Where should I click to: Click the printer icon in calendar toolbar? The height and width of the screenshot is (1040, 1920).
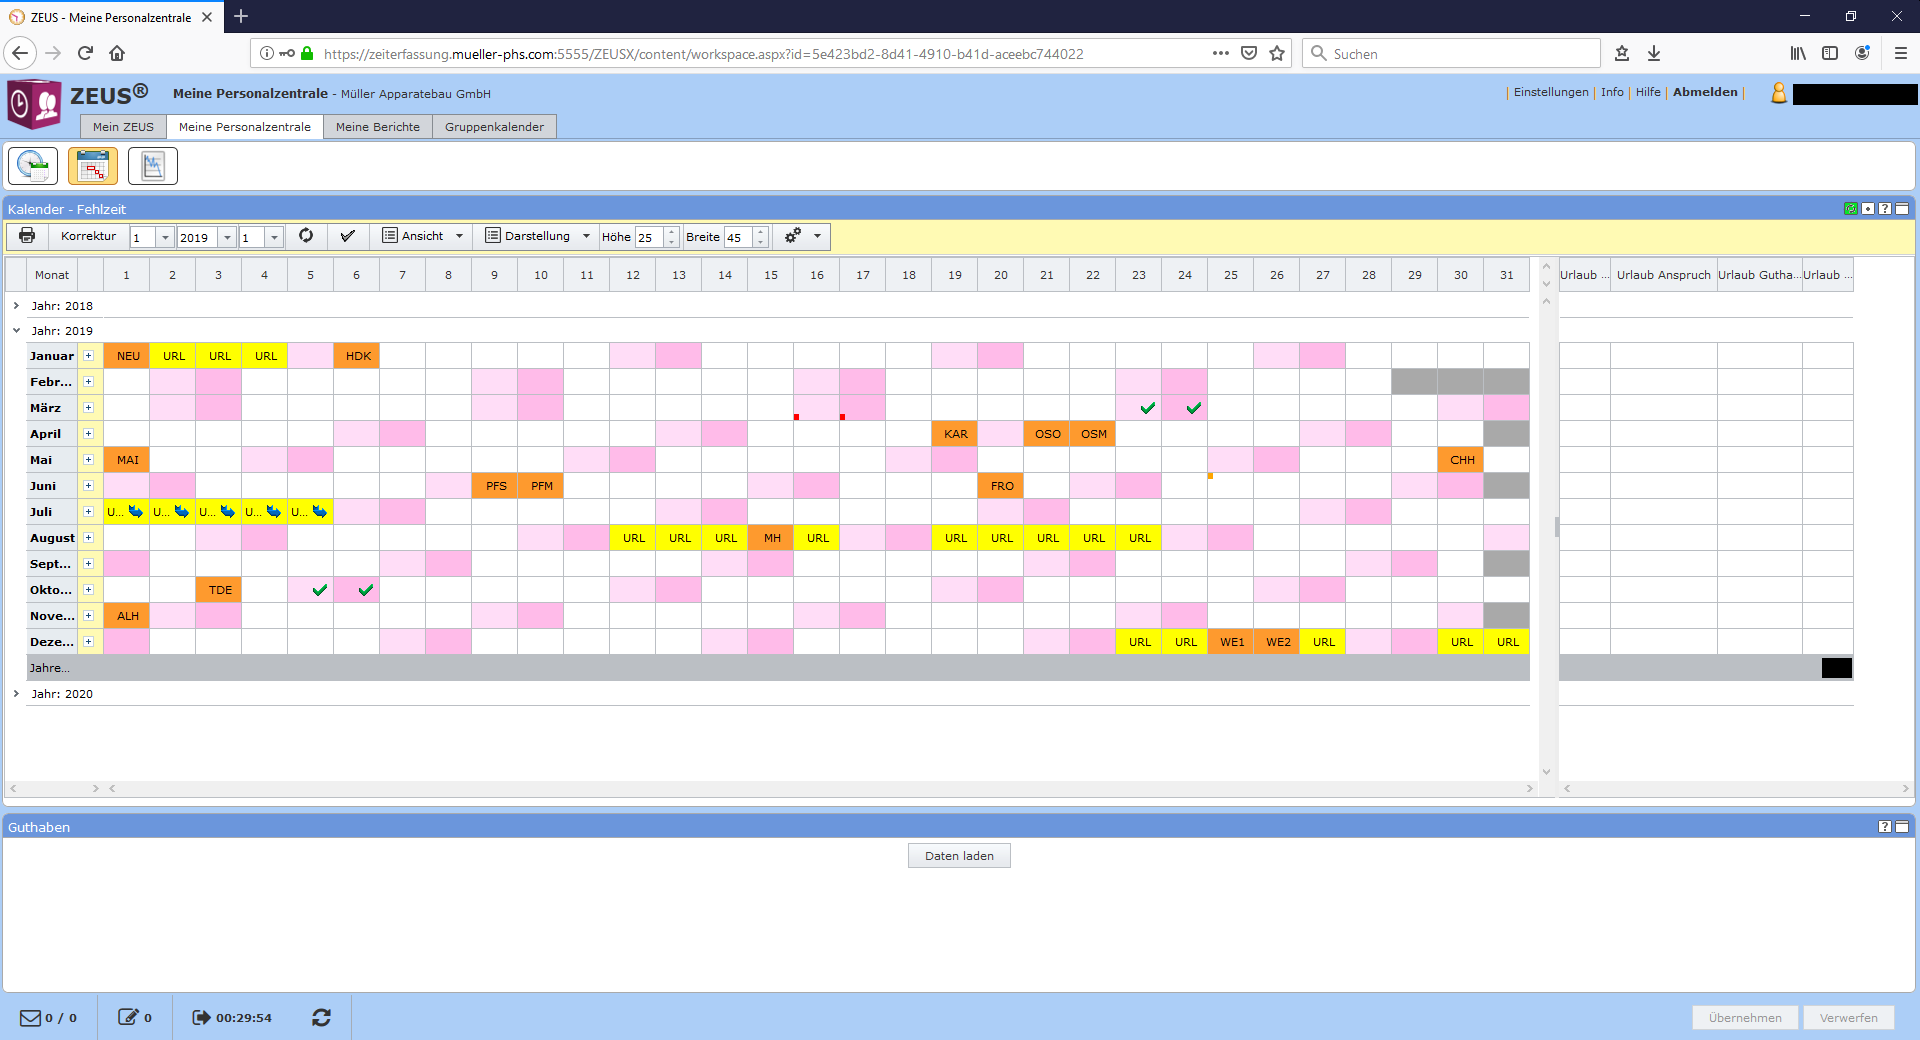[27, 236]
